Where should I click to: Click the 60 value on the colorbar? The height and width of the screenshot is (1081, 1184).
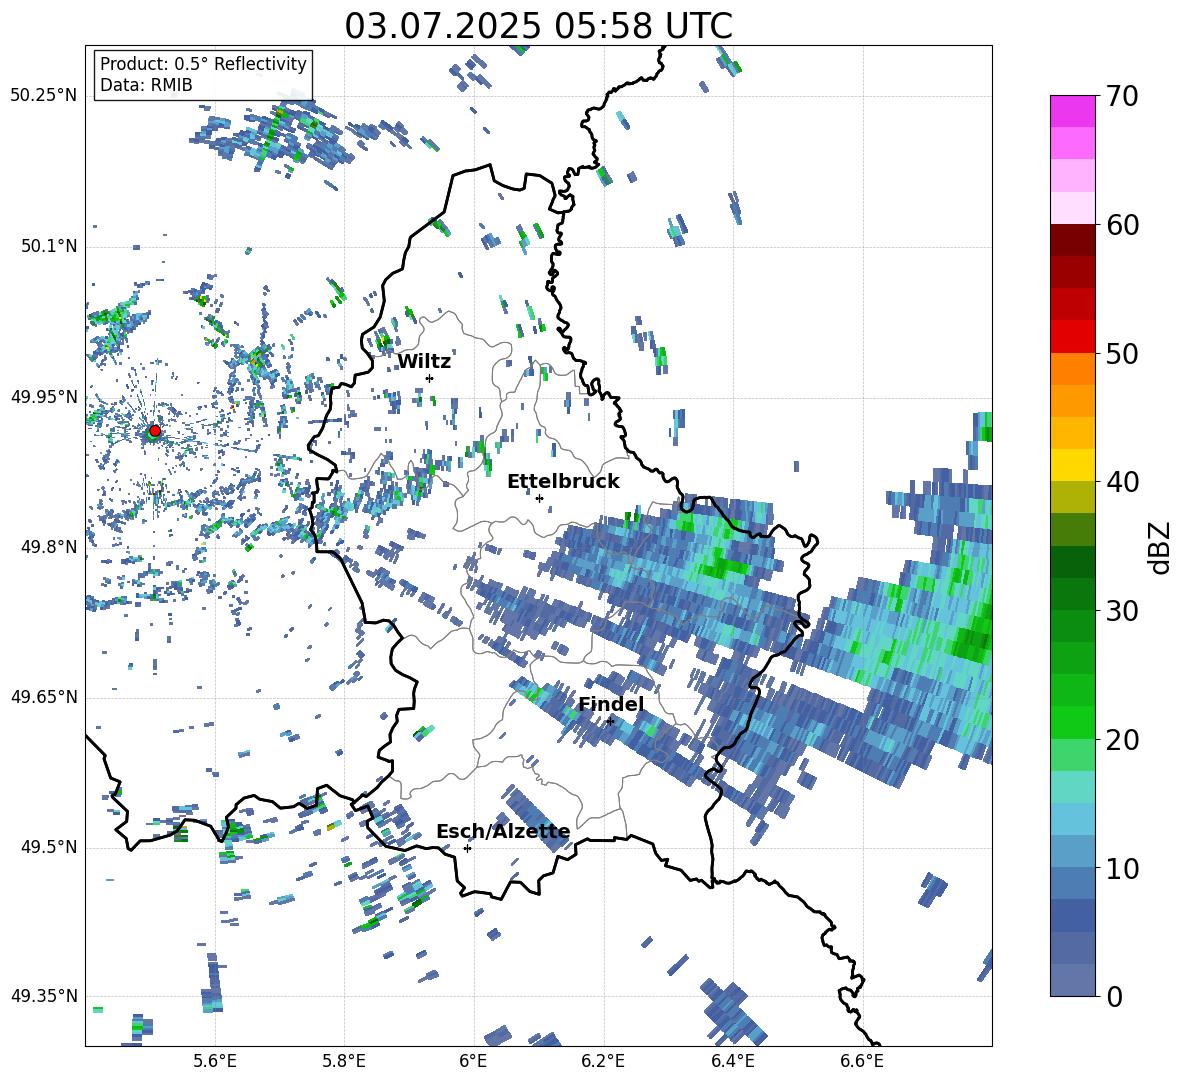[1121, 225]
